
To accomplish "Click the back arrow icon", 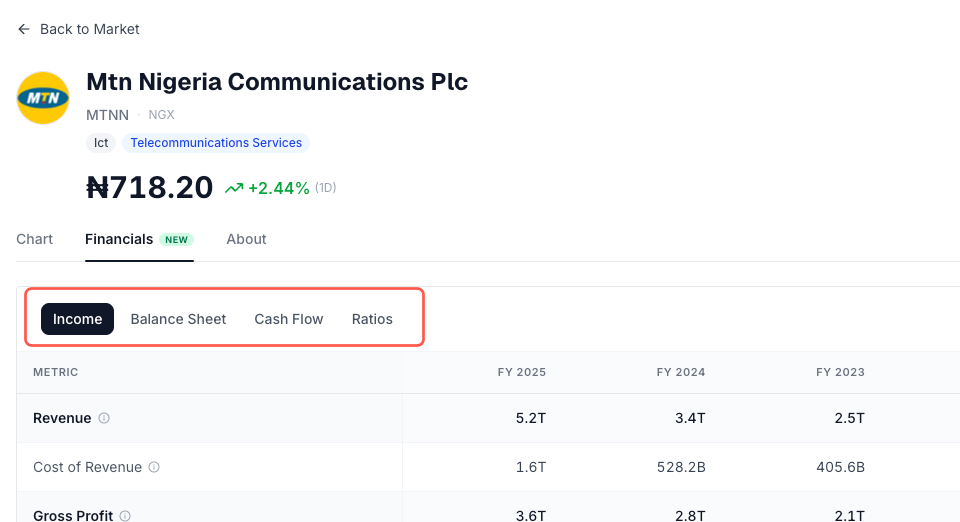I will click(24, 30).
